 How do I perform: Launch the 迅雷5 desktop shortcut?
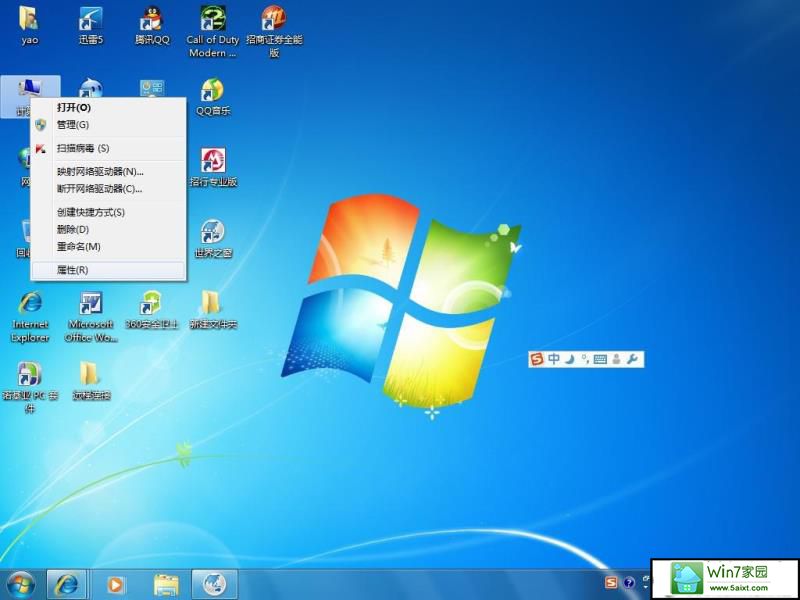pyautogui.click(x=91, y=24)
